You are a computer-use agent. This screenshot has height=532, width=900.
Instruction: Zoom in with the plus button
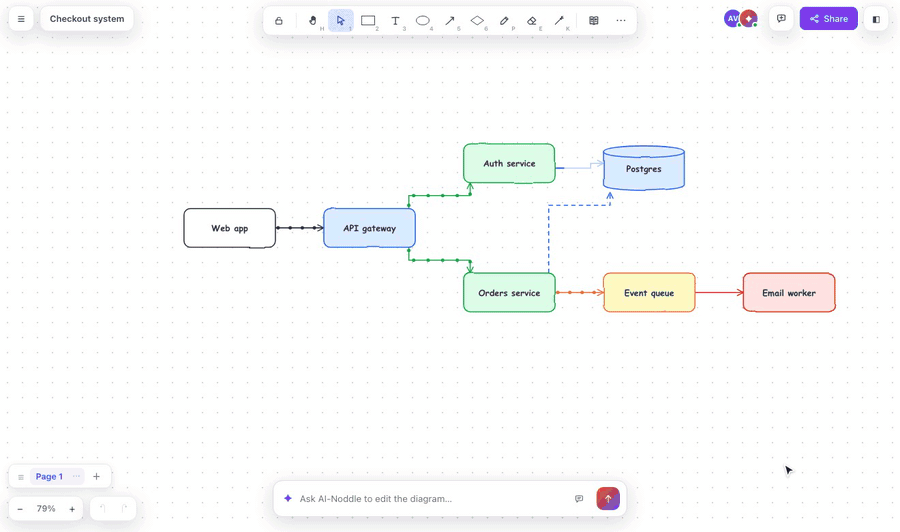(x=72, y=509)
